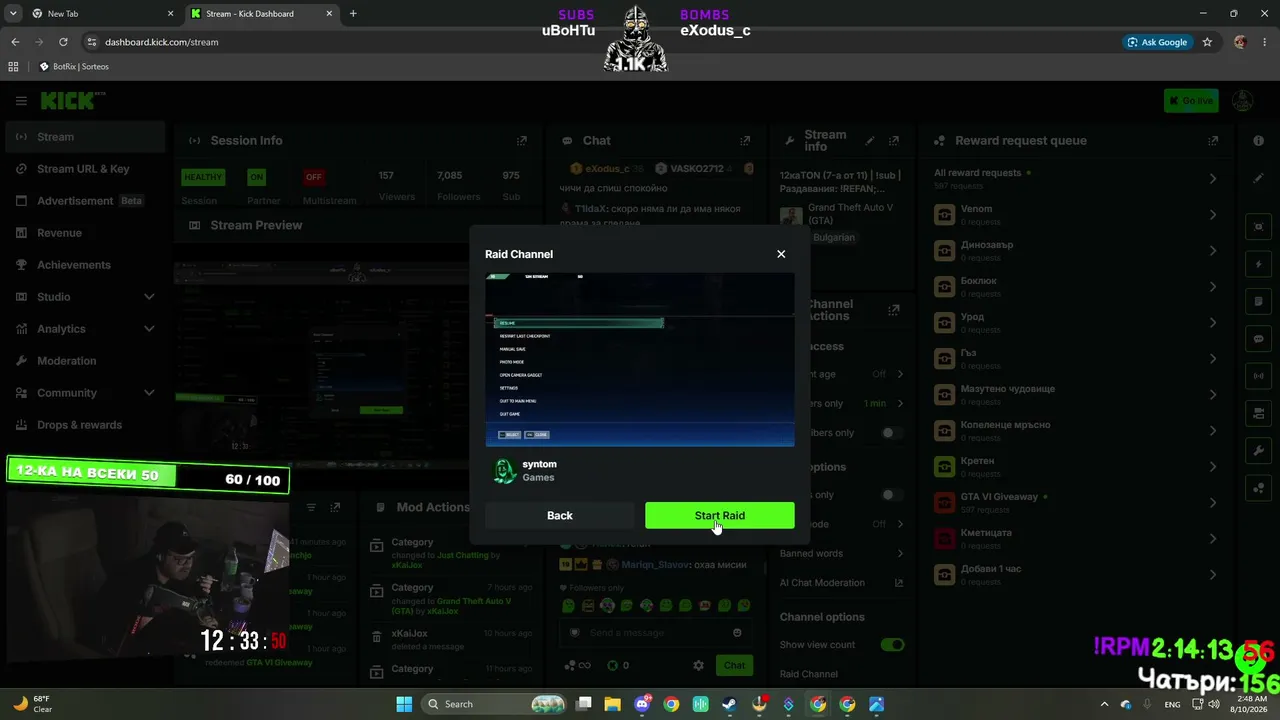Click the lightning bolt icon in right toolbar
This screenshot has width=1280, height=720.
pos(1259,265)
